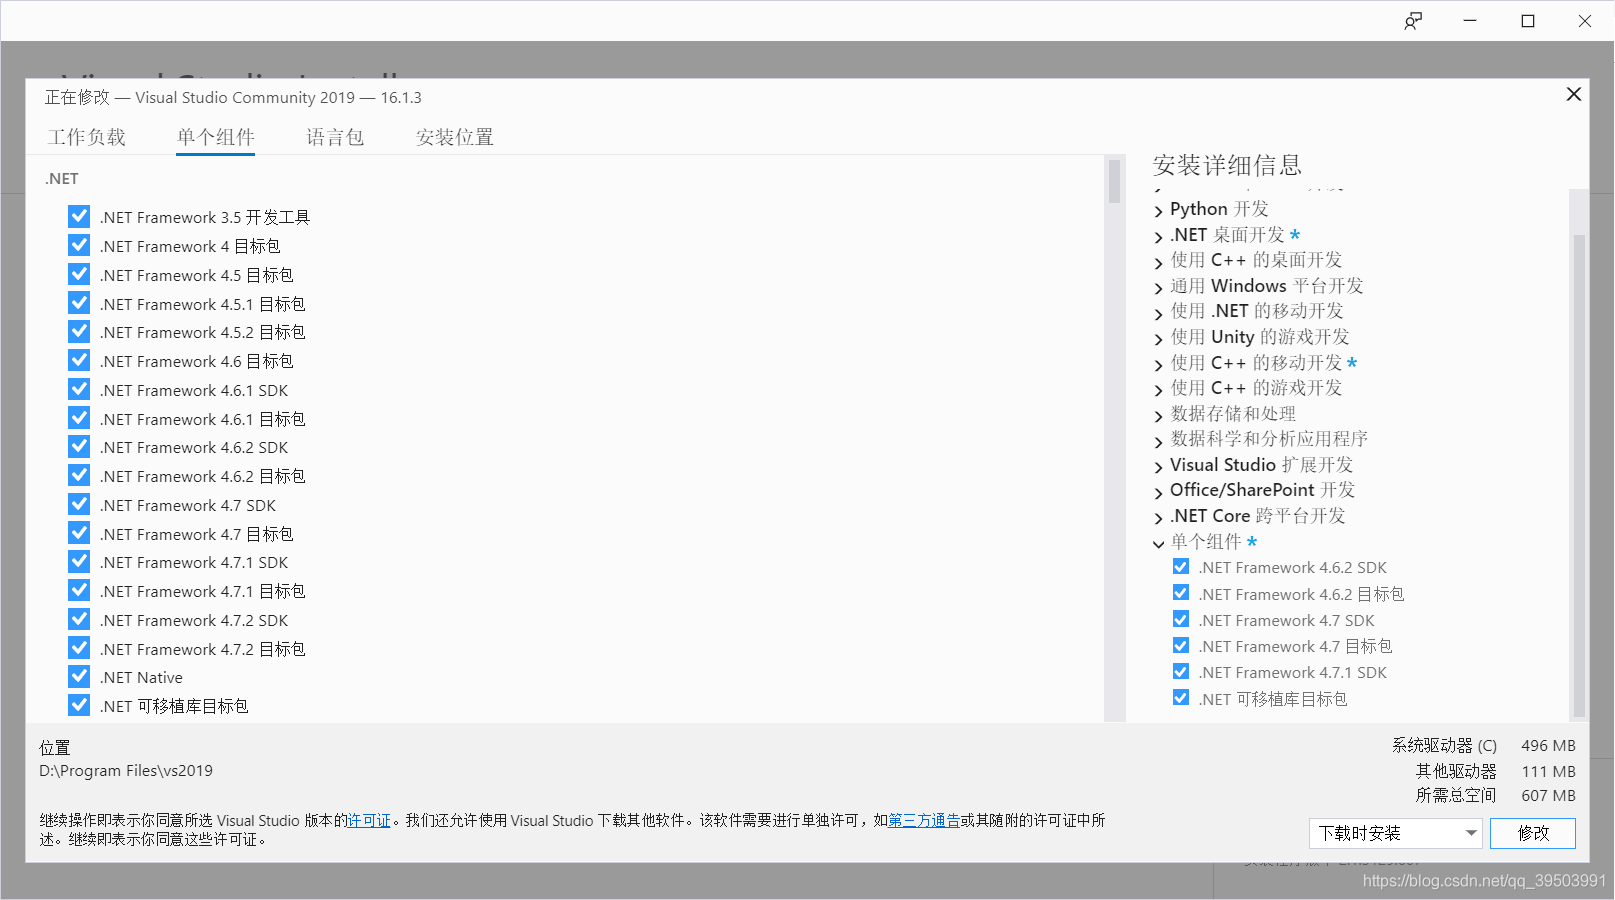Image resolution: width=1615 pixels, height=900 pixels.
Task: Uncheck .NET Framework 4.7.1 目标包
Action: tap(79, 590)
